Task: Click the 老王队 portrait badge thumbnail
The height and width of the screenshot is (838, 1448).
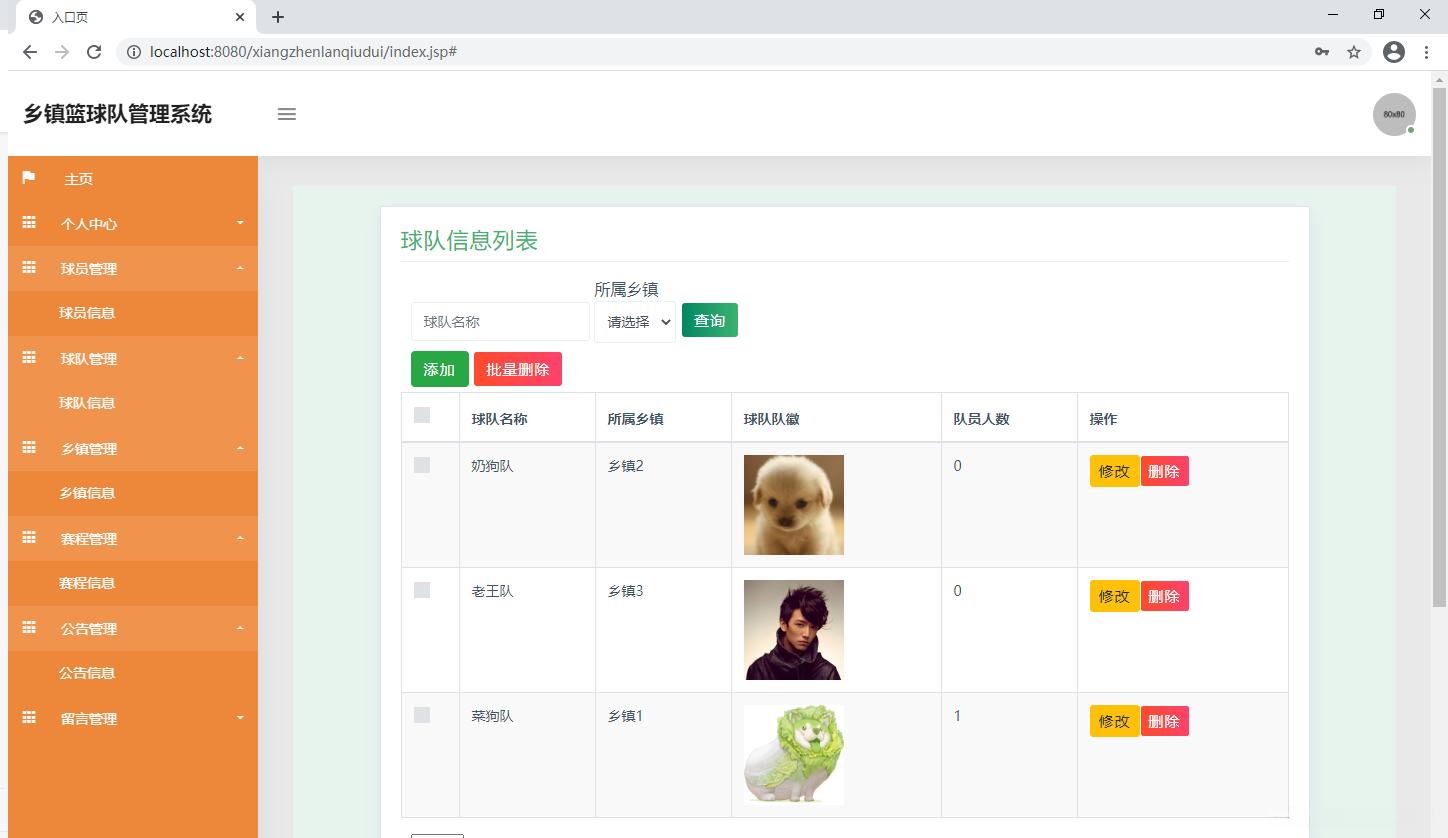Action: pyautogui.click(x=794, y=630)
